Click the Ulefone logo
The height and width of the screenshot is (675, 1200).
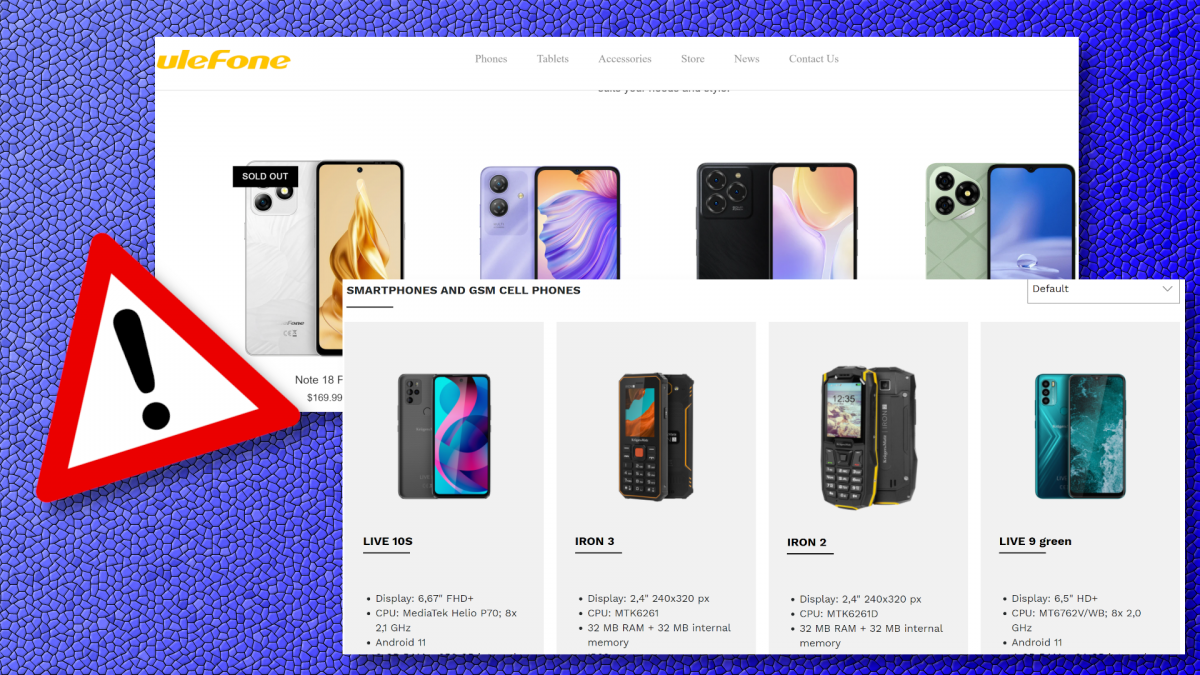(223, 60)
